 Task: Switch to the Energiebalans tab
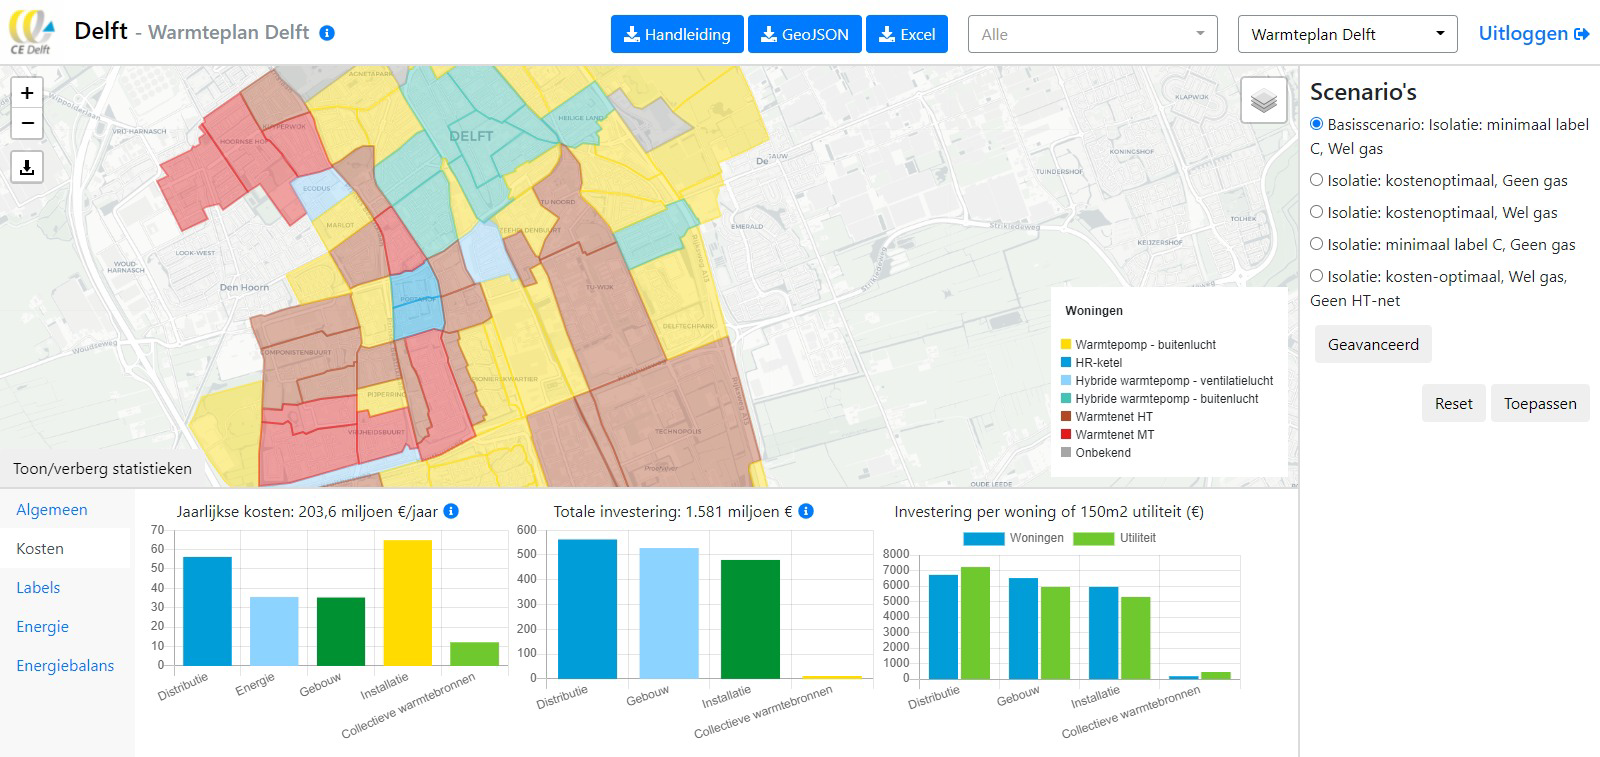click(65, 665)
